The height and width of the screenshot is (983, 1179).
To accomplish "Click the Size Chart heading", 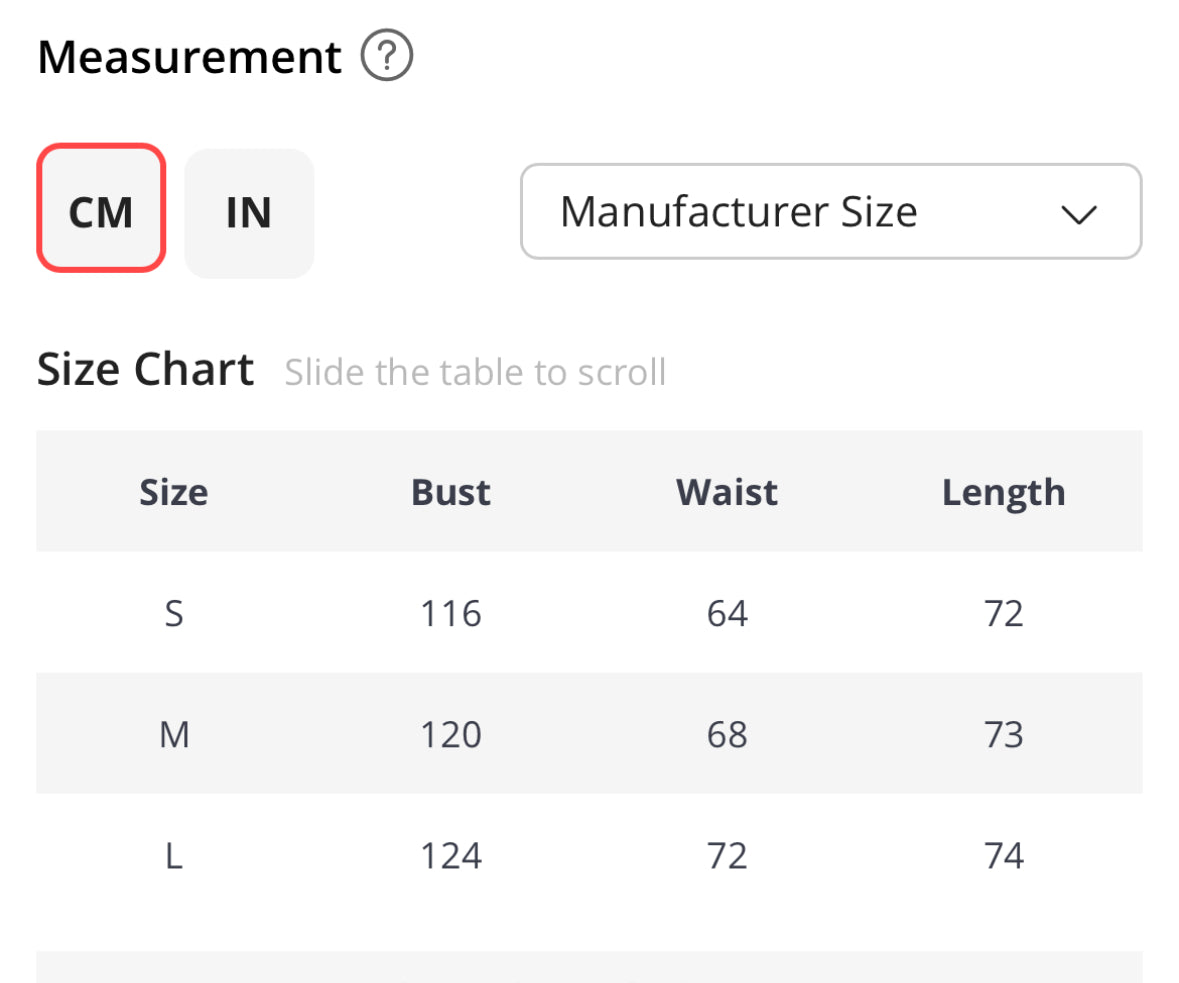I will coord(146,370).
